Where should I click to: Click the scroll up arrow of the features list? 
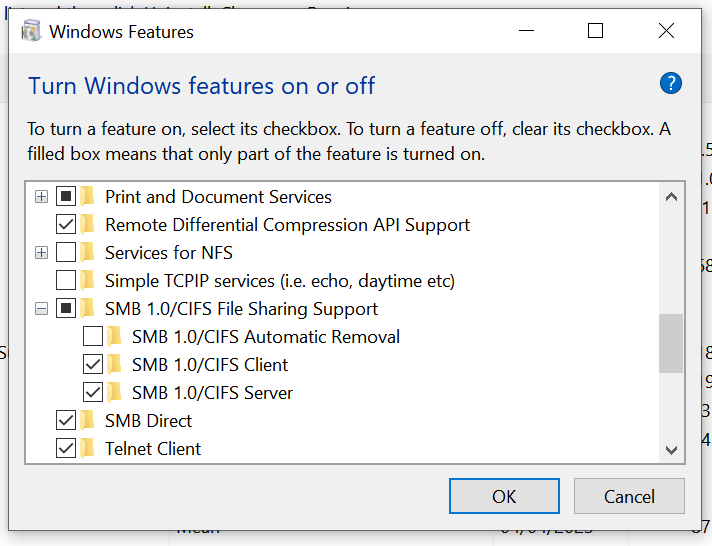671,197
